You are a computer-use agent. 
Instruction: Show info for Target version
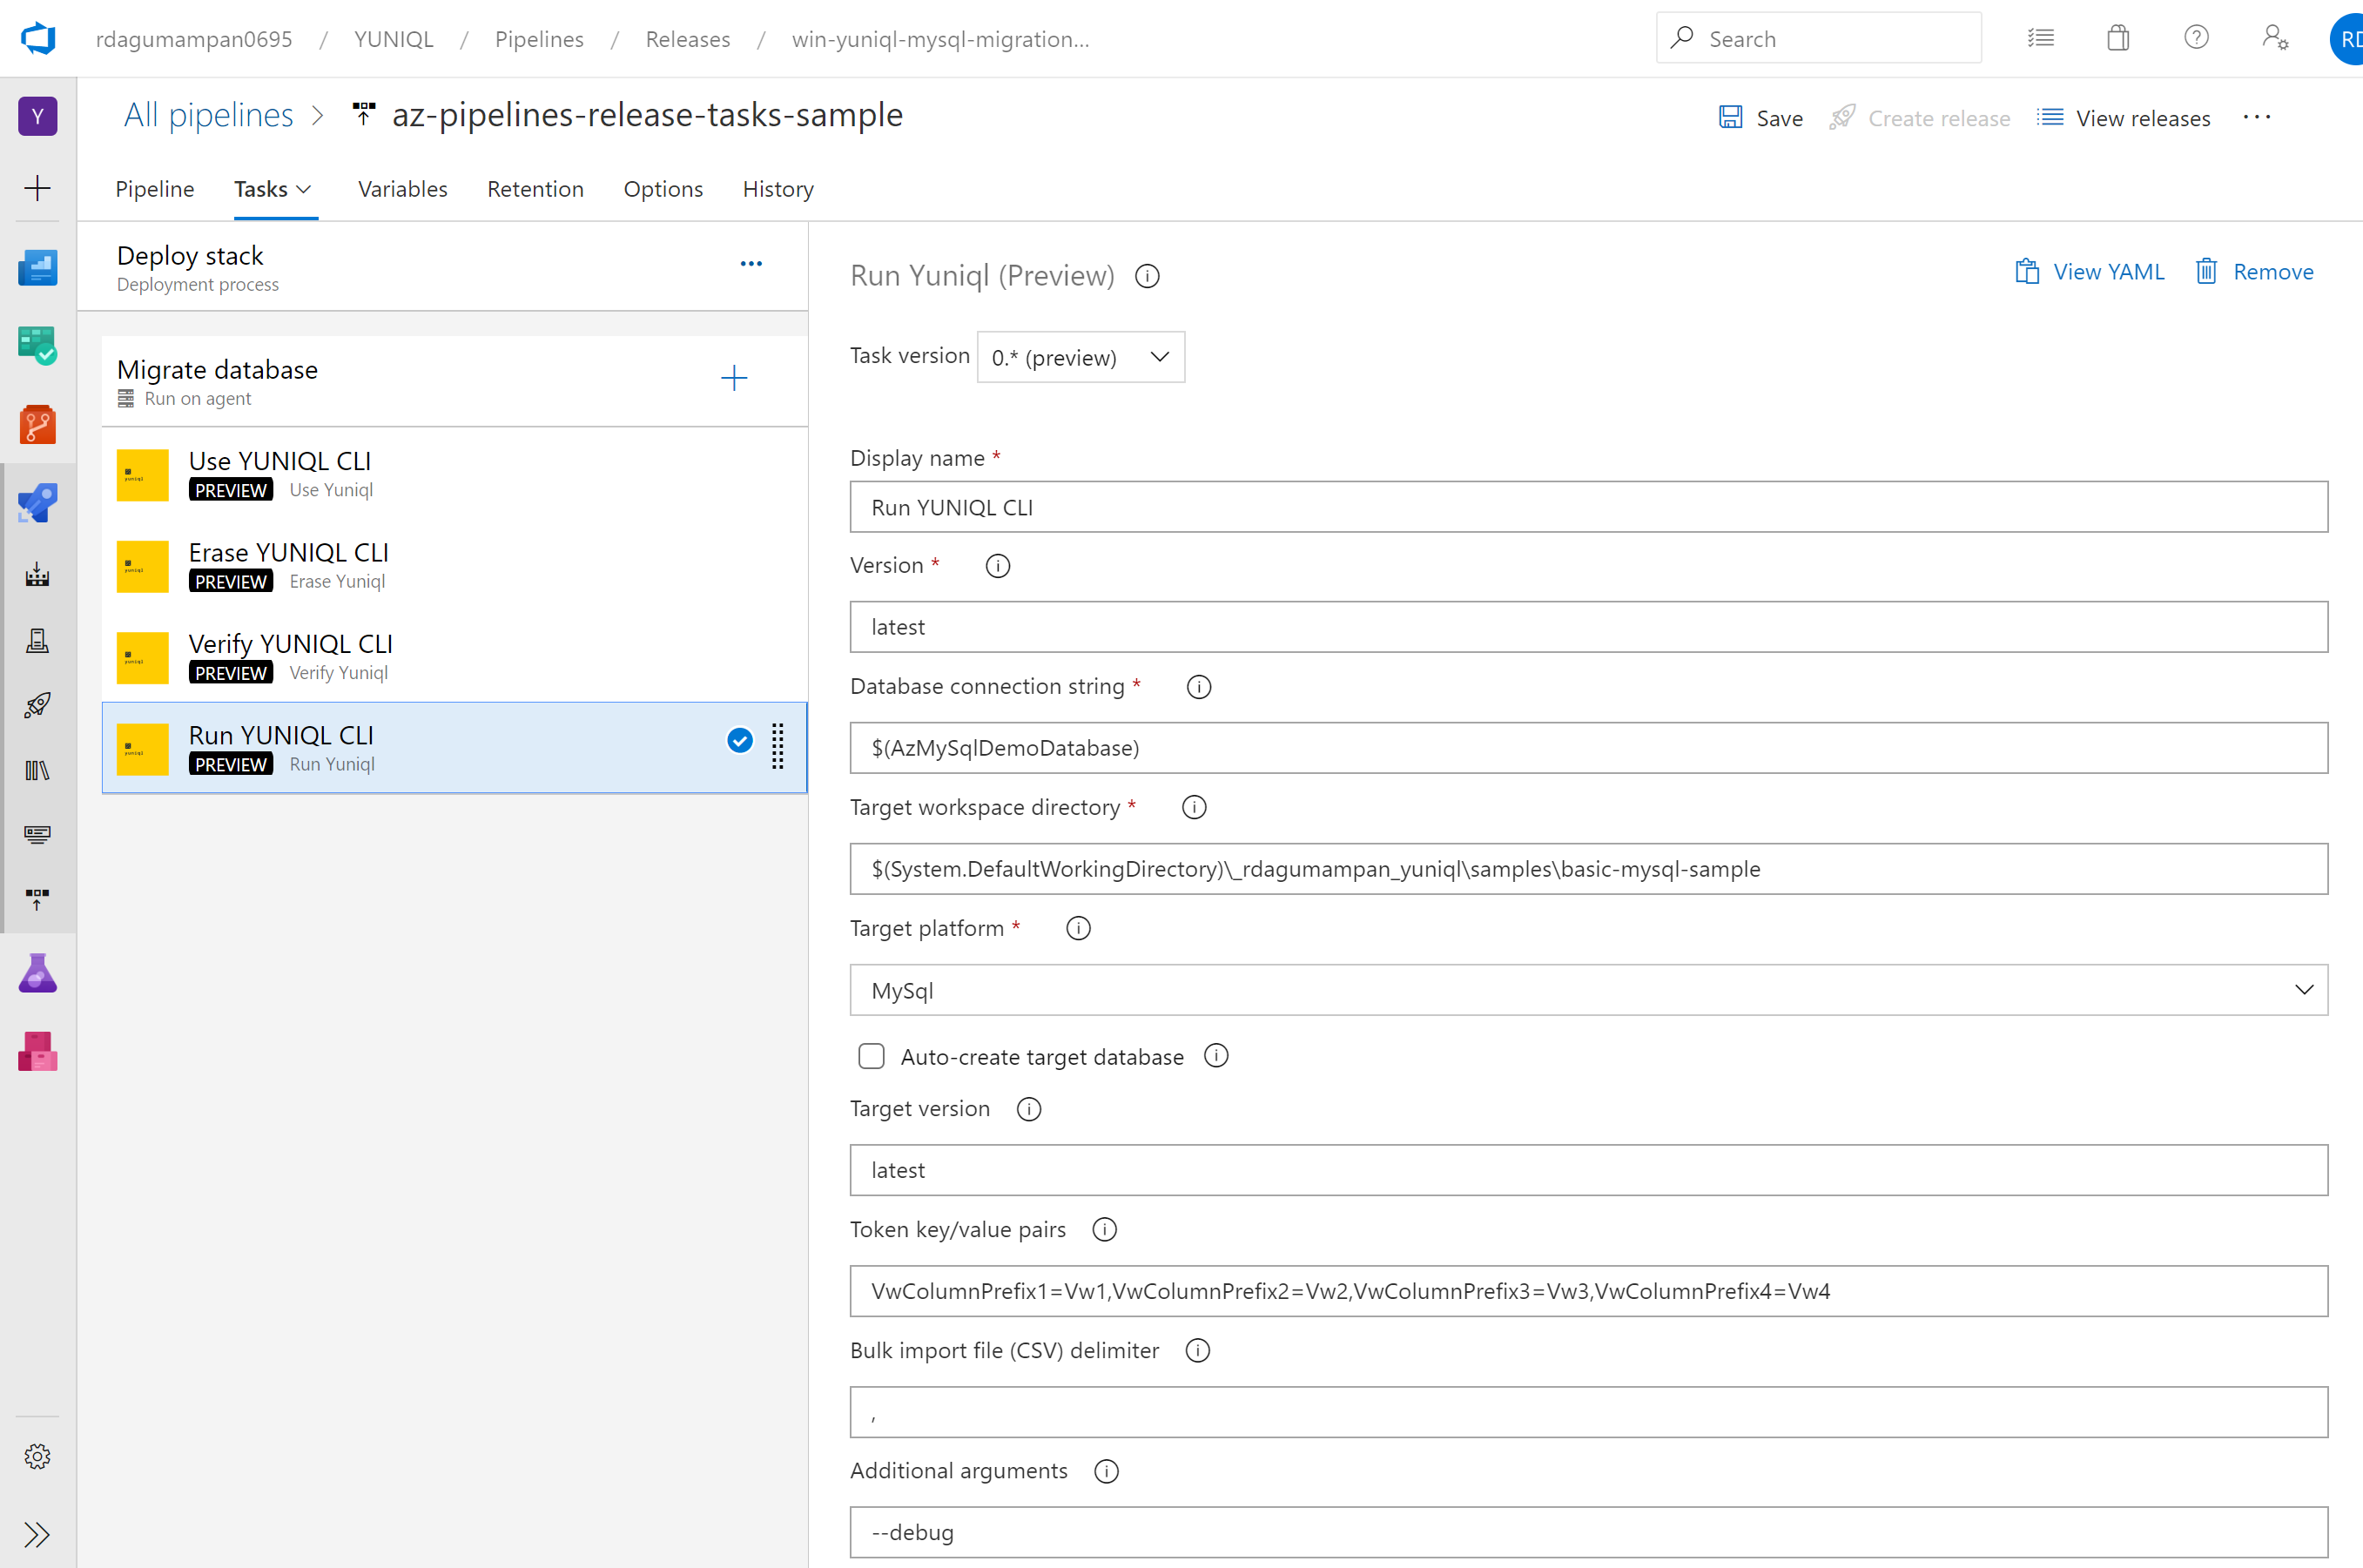pyautogui.click(x=1029, y=1109)
